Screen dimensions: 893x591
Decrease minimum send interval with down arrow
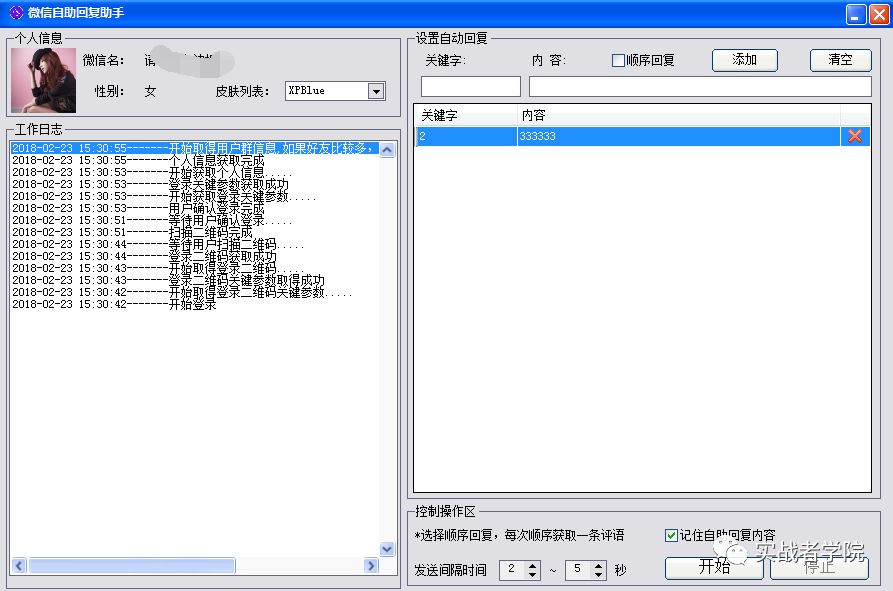[x=532, y=574]
